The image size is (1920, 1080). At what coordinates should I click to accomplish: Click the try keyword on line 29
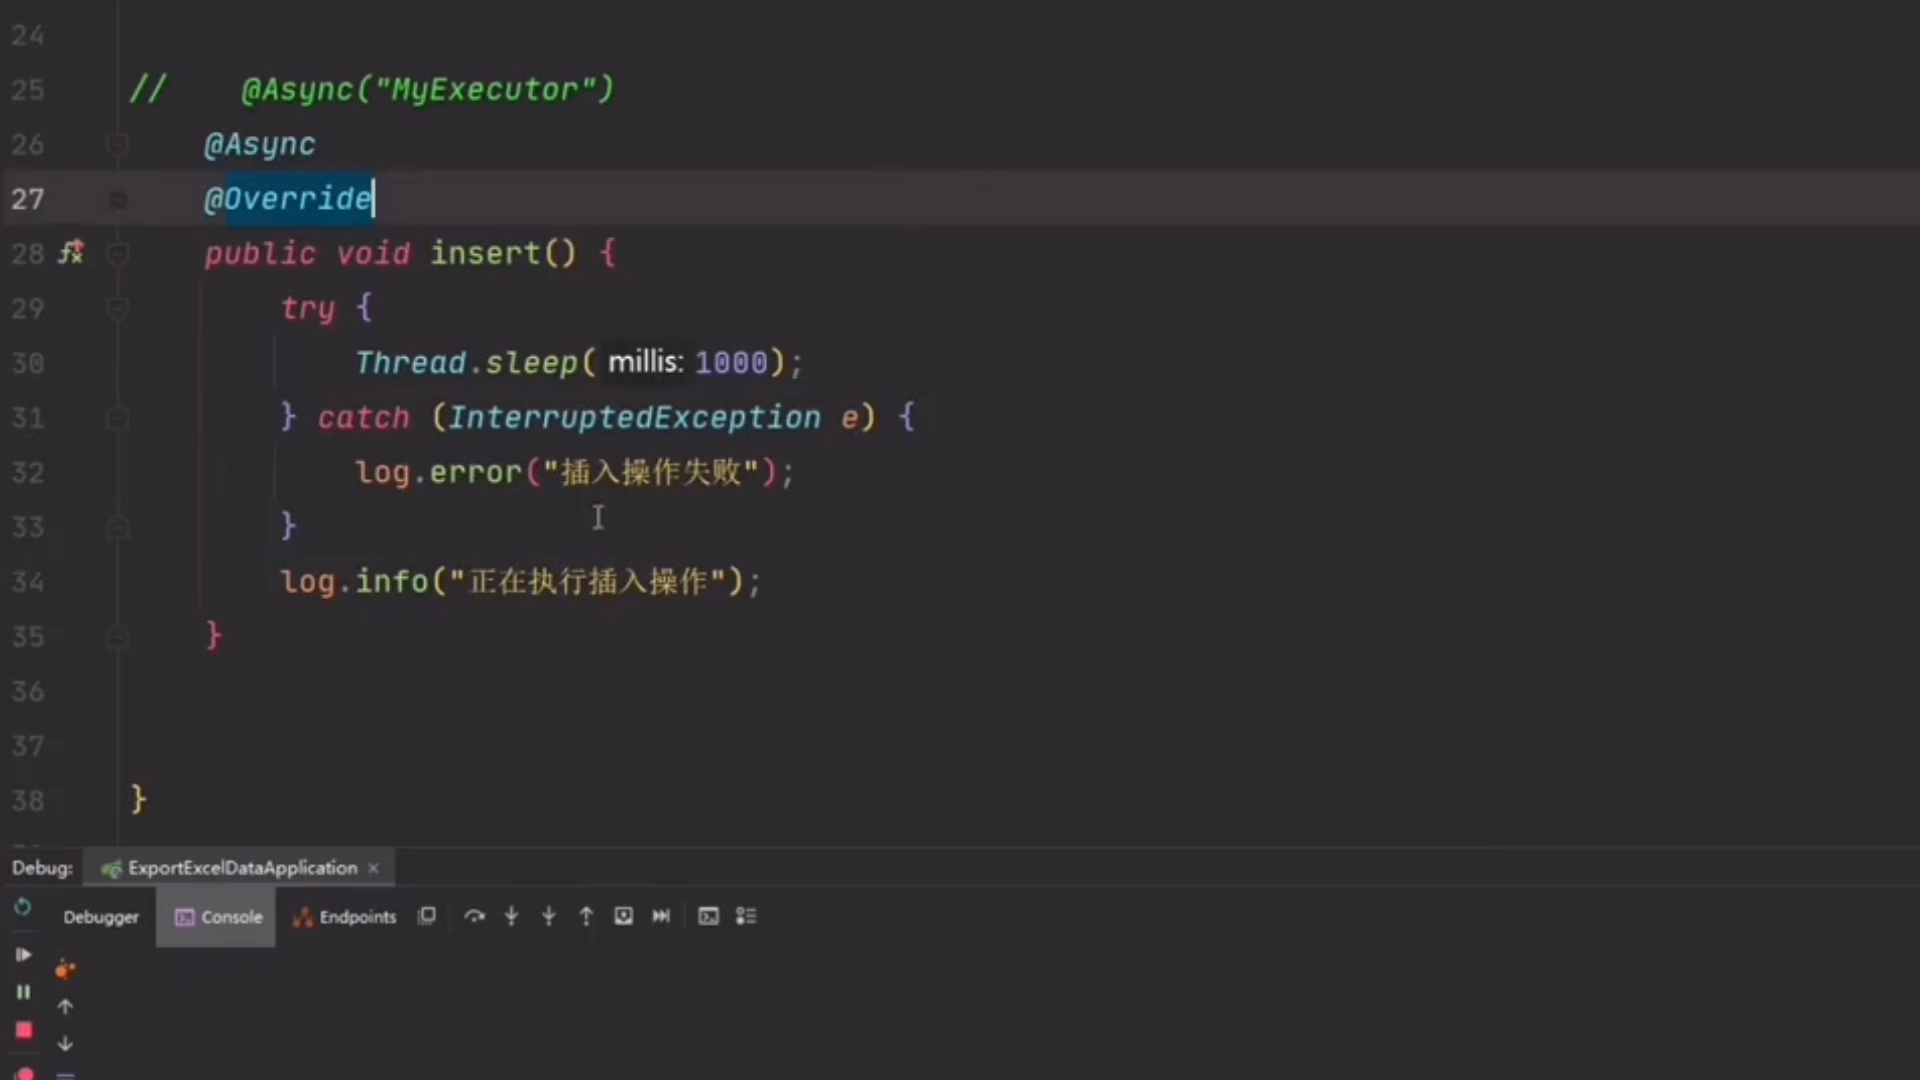point(308,309)
